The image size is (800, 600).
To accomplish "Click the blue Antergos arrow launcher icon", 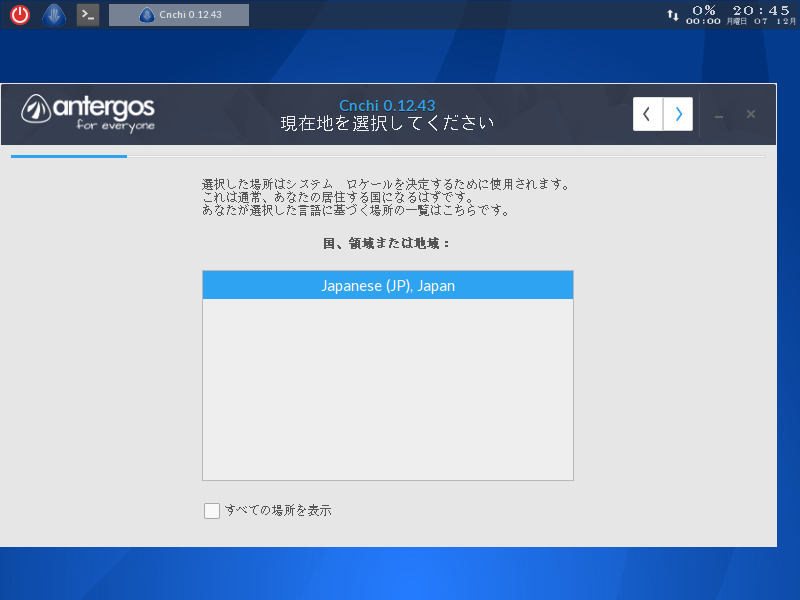I will [x=53, y=14].
